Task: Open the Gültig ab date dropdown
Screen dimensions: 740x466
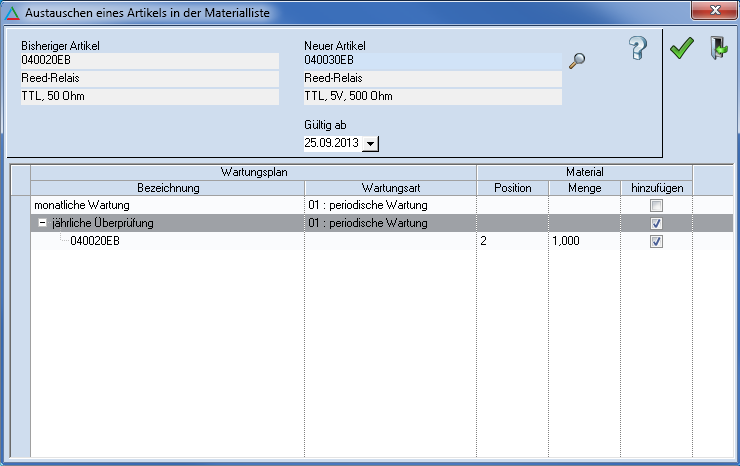Action: click(x=371, y=144)
